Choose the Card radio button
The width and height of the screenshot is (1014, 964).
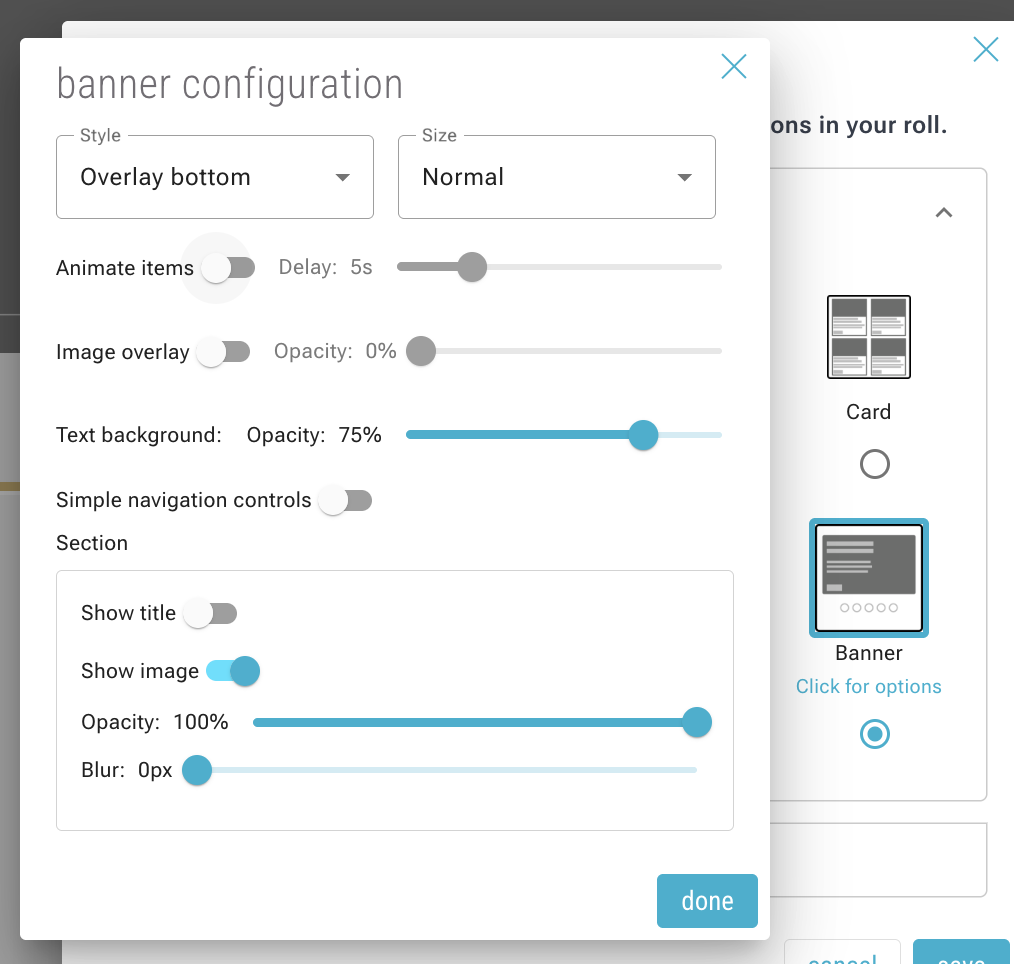click(x=874, y=464)
